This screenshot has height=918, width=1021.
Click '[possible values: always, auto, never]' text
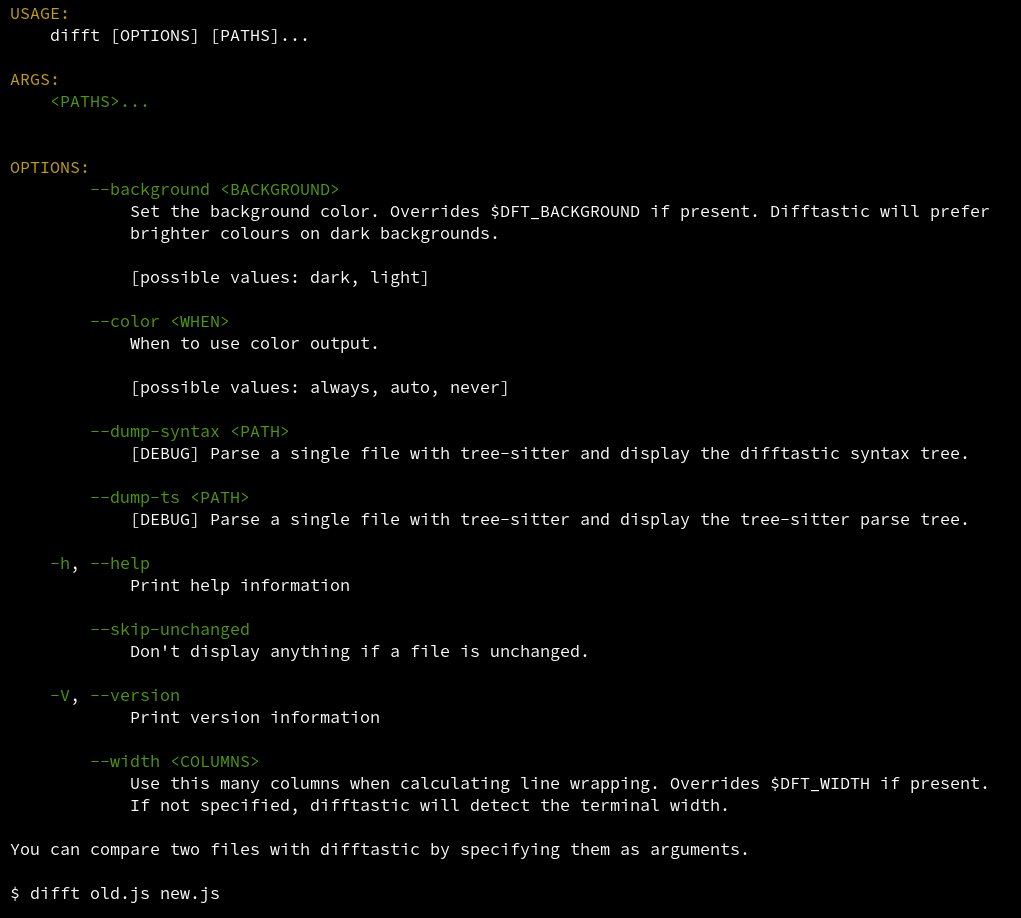point(319,387)
